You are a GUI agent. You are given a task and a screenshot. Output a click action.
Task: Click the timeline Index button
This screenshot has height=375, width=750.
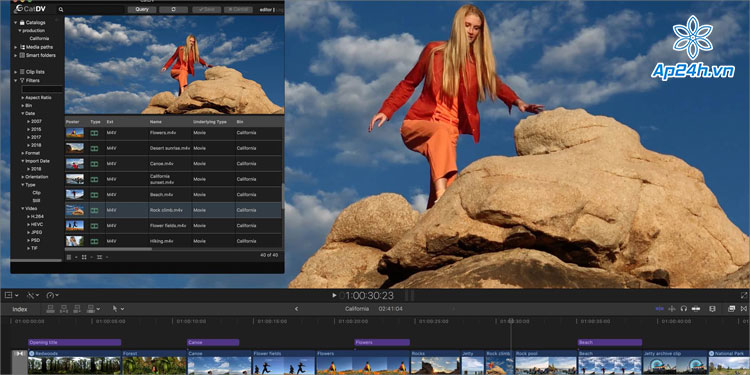pos(20,309)
